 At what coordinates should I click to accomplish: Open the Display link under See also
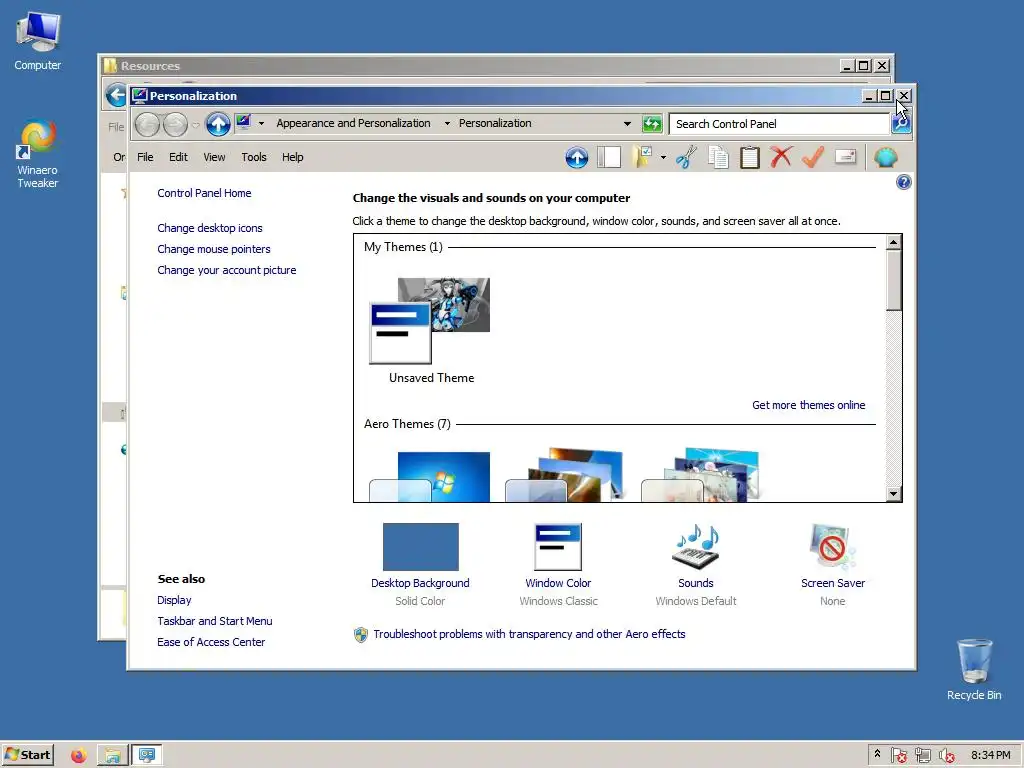click(x=174, y=600)
